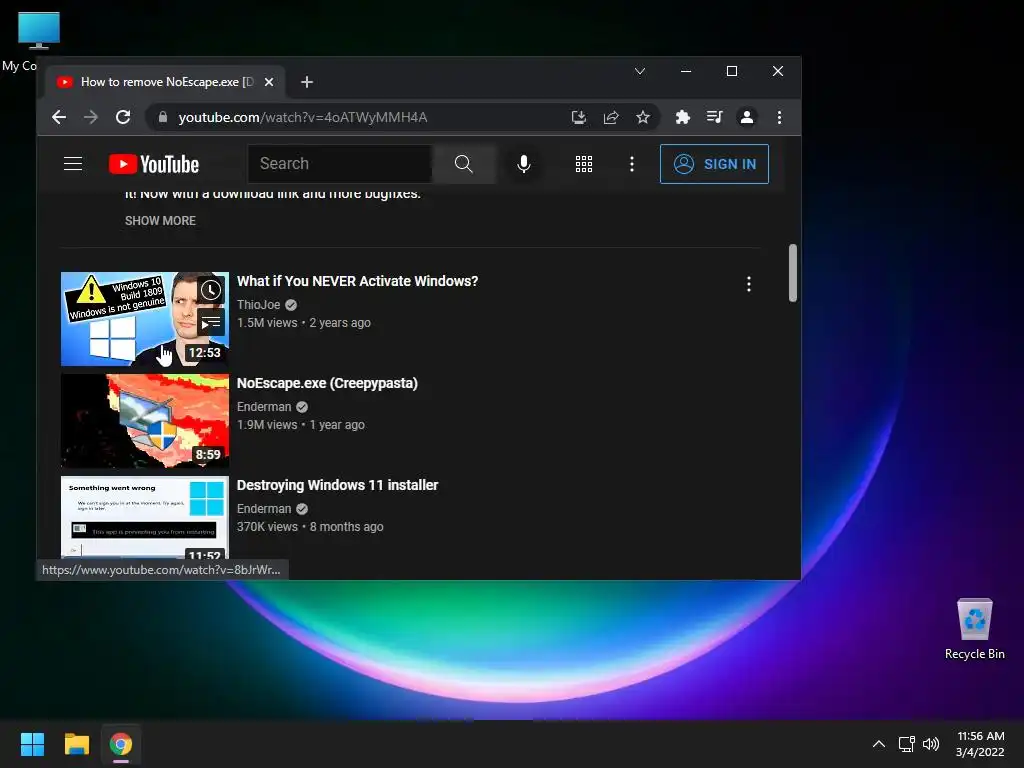The height and width of the screenshot is (768, 1024).
Task: Open Chrome profile avatar
Action: click(746, 117)
